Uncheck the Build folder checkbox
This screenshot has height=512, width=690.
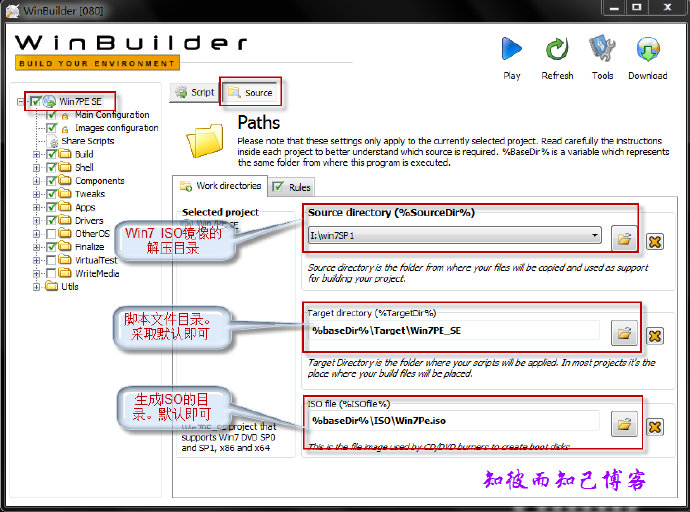pos(51,154)
